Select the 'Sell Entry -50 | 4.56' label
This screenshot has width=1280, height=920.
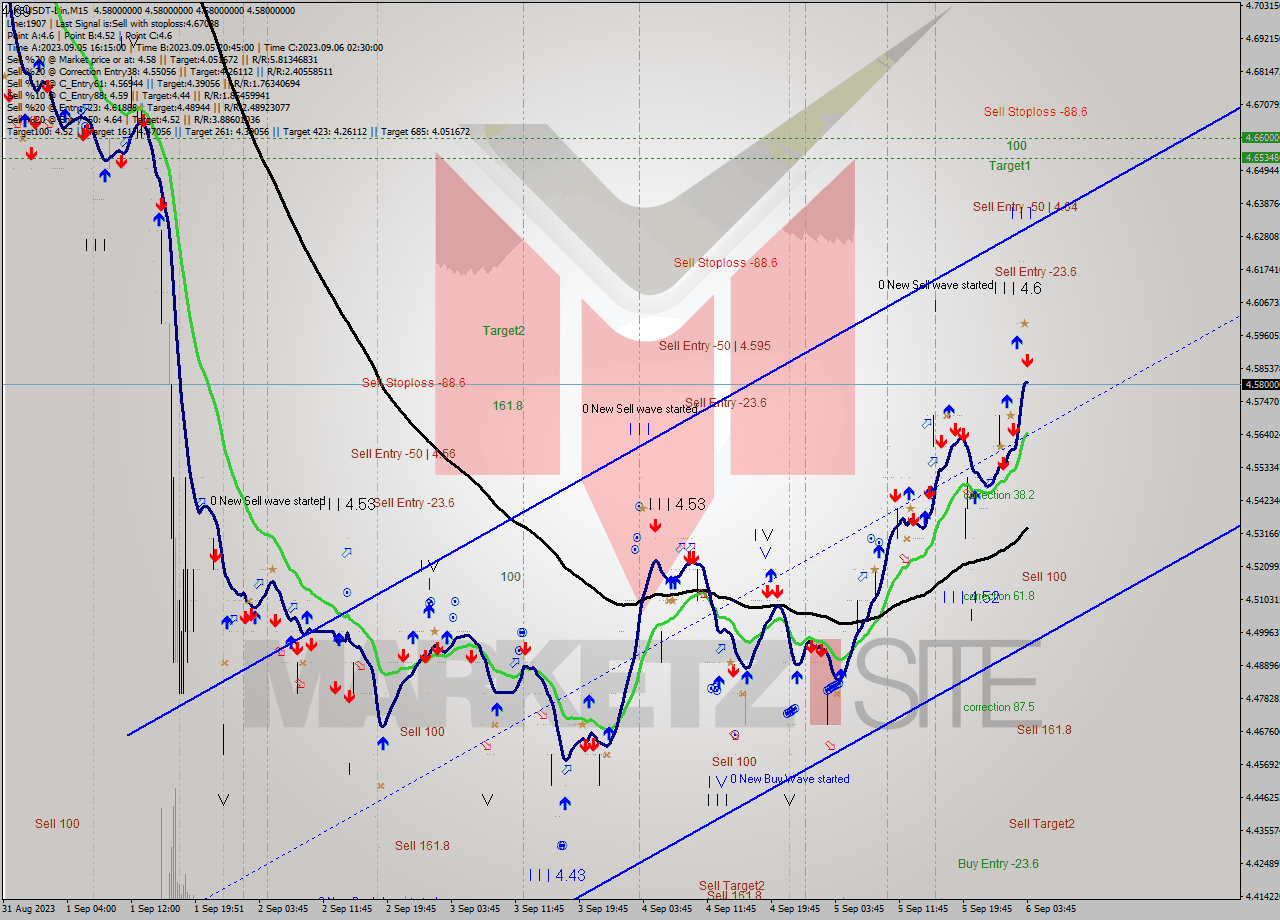403,454
